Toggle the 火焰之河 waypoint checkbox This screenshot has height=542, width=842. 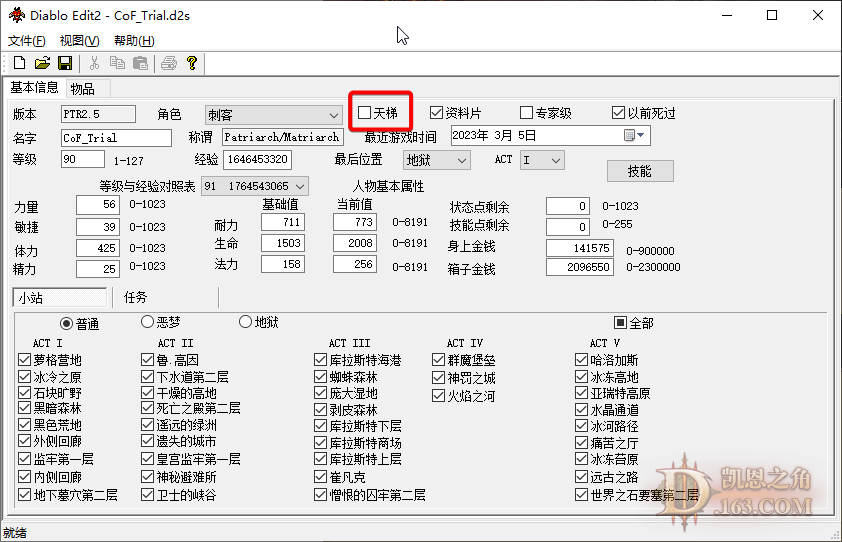tap(438, 396)
